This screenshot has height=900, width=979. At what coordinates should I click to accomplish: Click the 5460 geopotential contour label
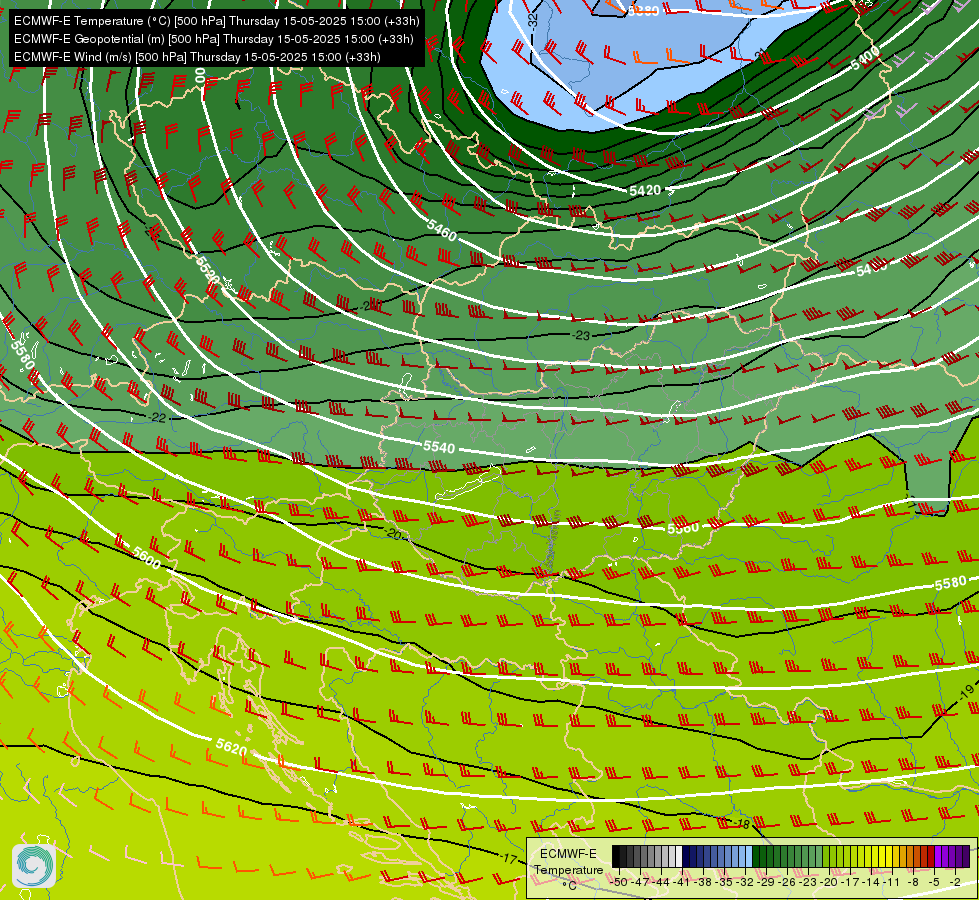[x=442, y=232]
